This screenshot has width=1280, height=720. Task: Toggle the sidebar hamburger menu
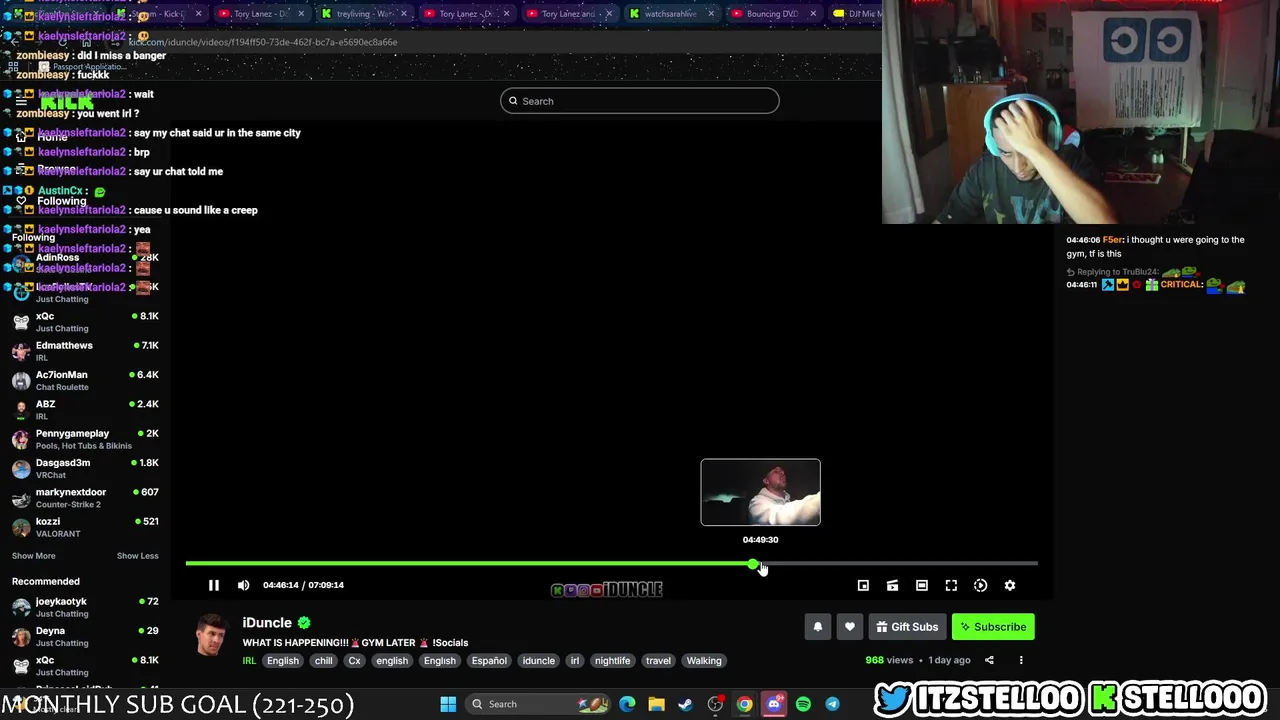pos(21,101)
